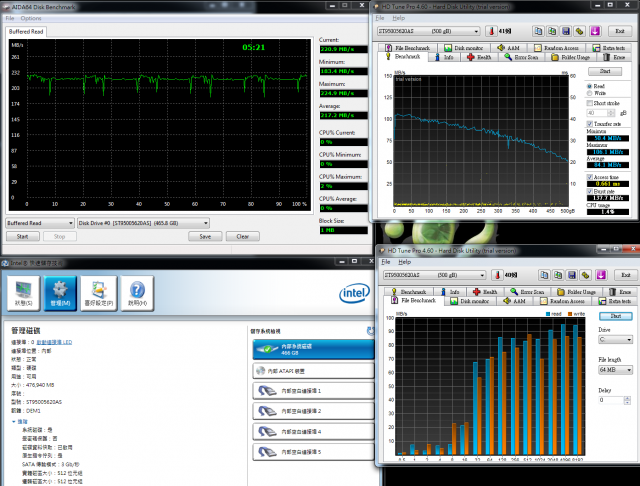
Task: Select internal empty port 5
Action: (x=313, y=452)
